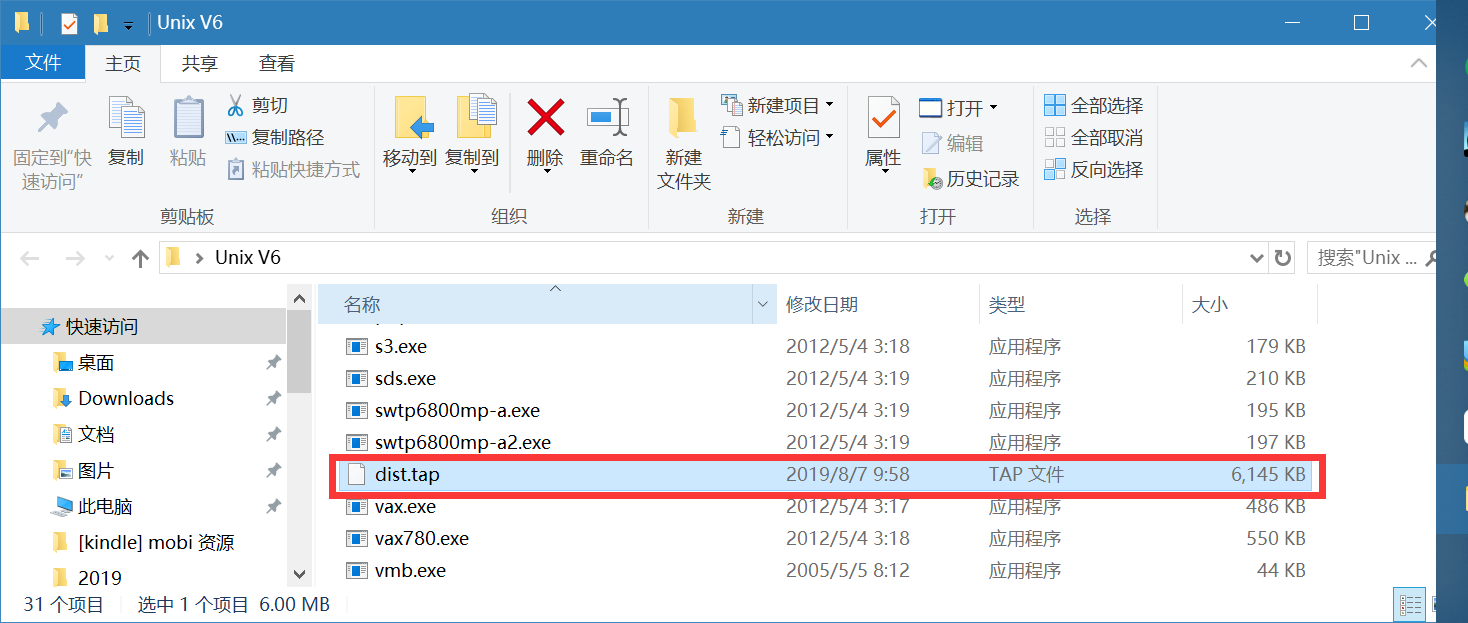1468x623 pixels.
Task: Click the refresh button in address bar
Action: pyautogui.click(x=1283, y=257)
